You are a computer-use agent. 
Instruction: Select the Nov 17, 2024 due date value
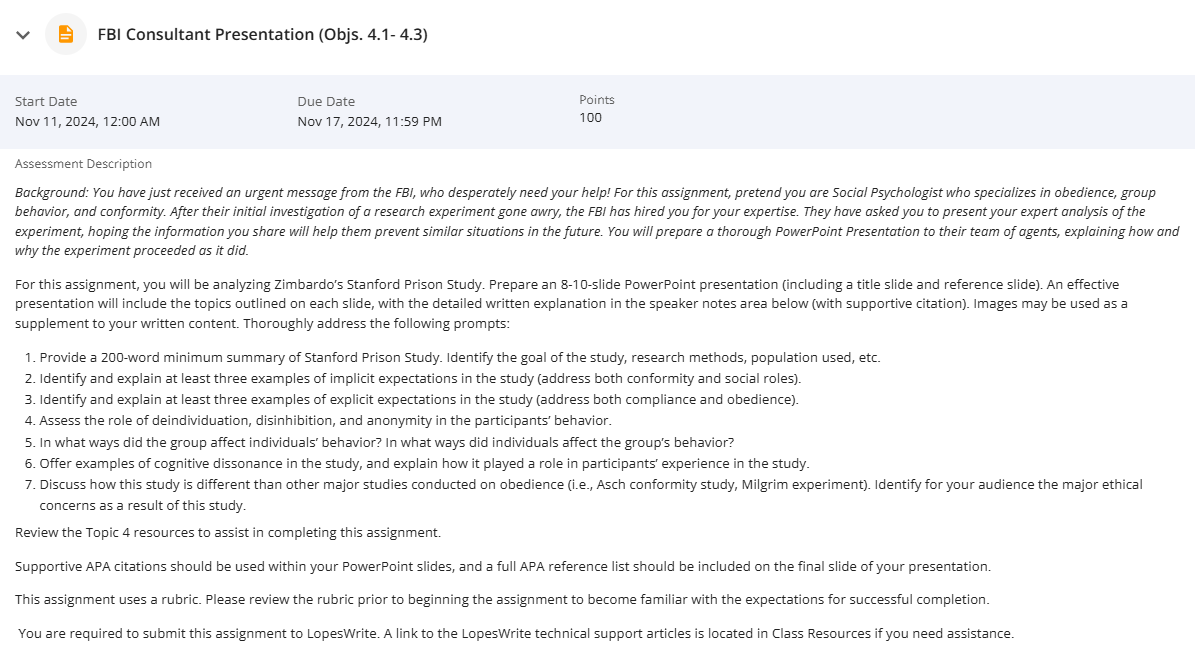click(370, 121)
